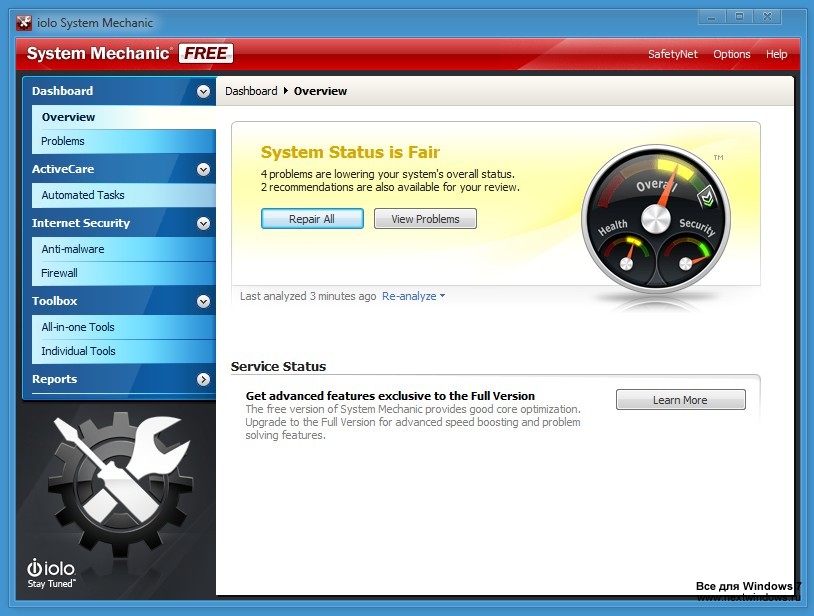Open the Re-analyze dropdown arrow

point(442,296)
